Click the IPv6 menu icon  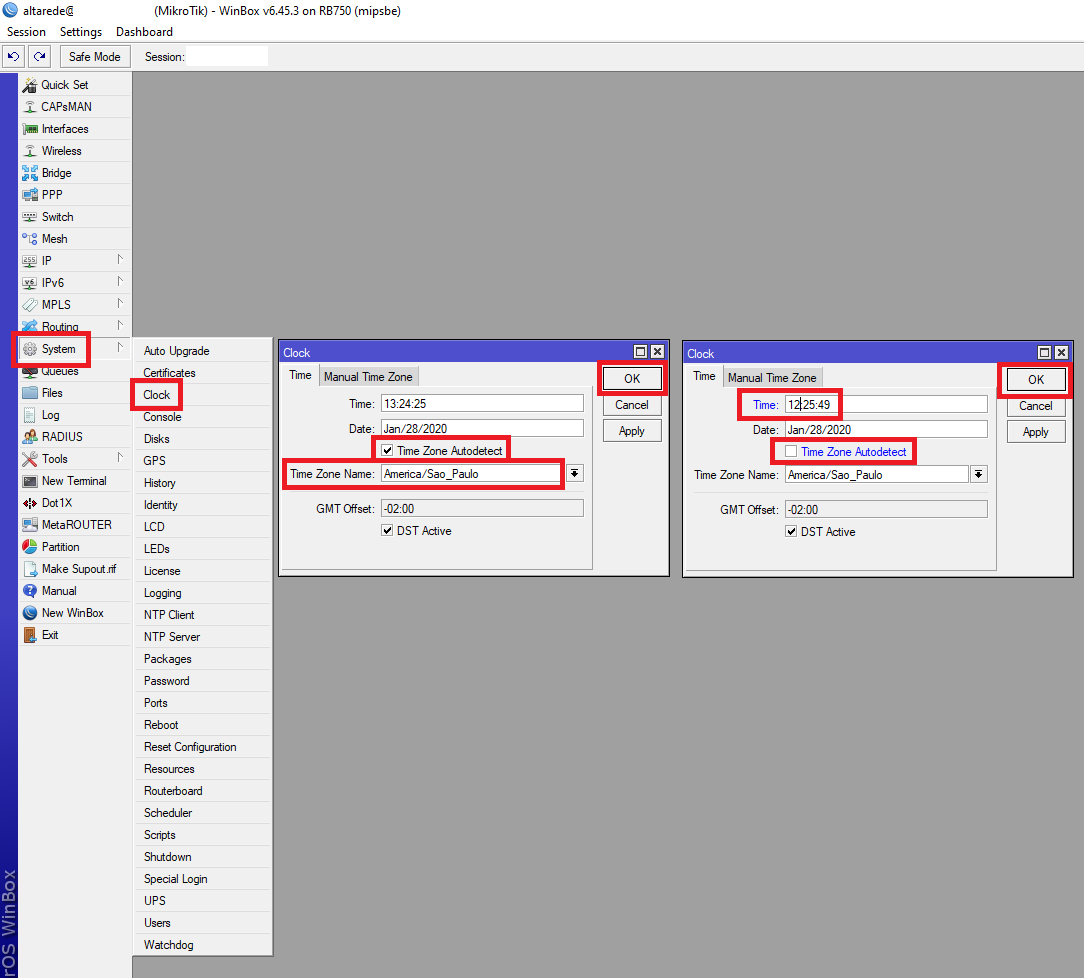(x=30, y=283)
